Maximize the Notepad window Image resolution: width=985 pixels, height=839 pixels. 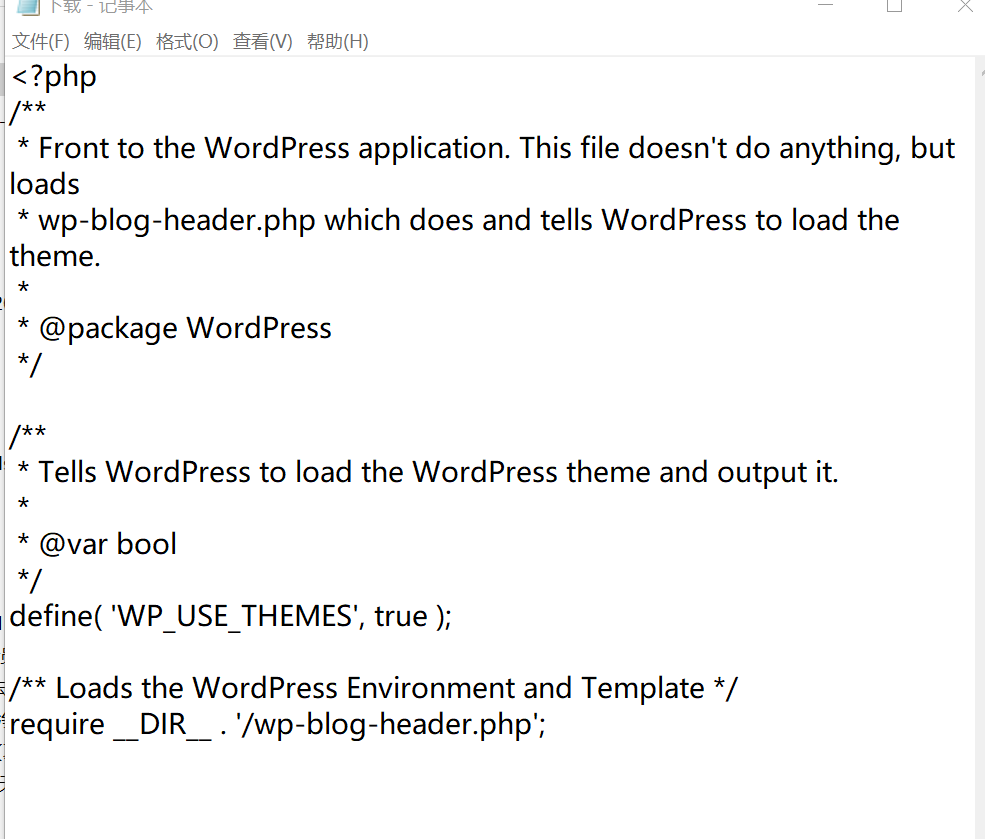[x=895, y=6]
